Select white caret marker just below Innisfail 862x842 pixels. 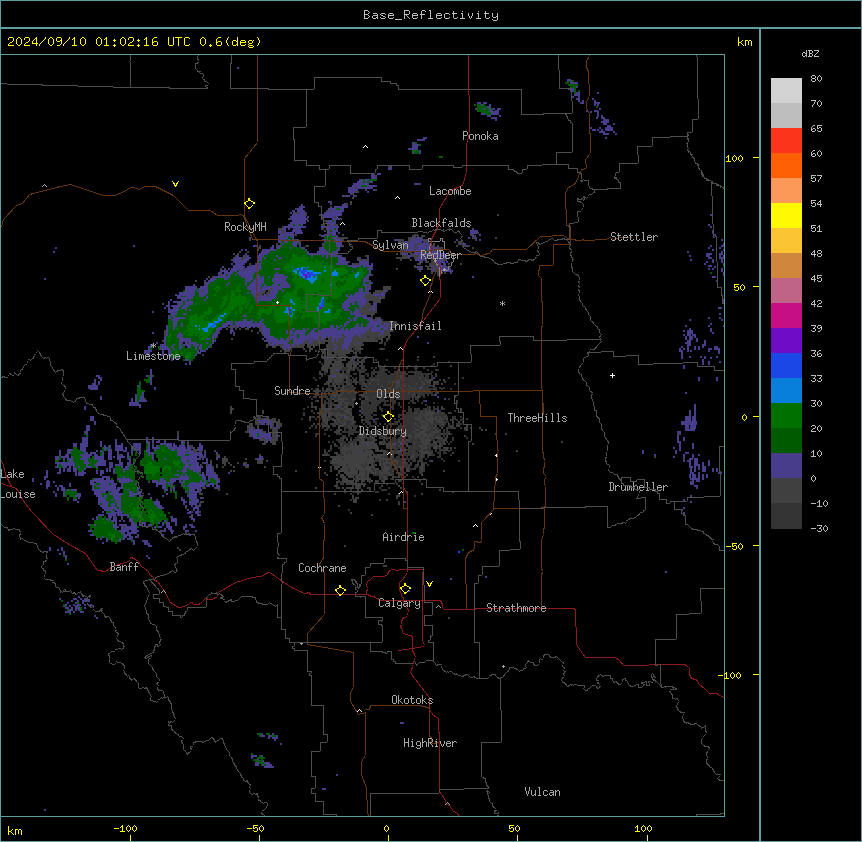400,348
